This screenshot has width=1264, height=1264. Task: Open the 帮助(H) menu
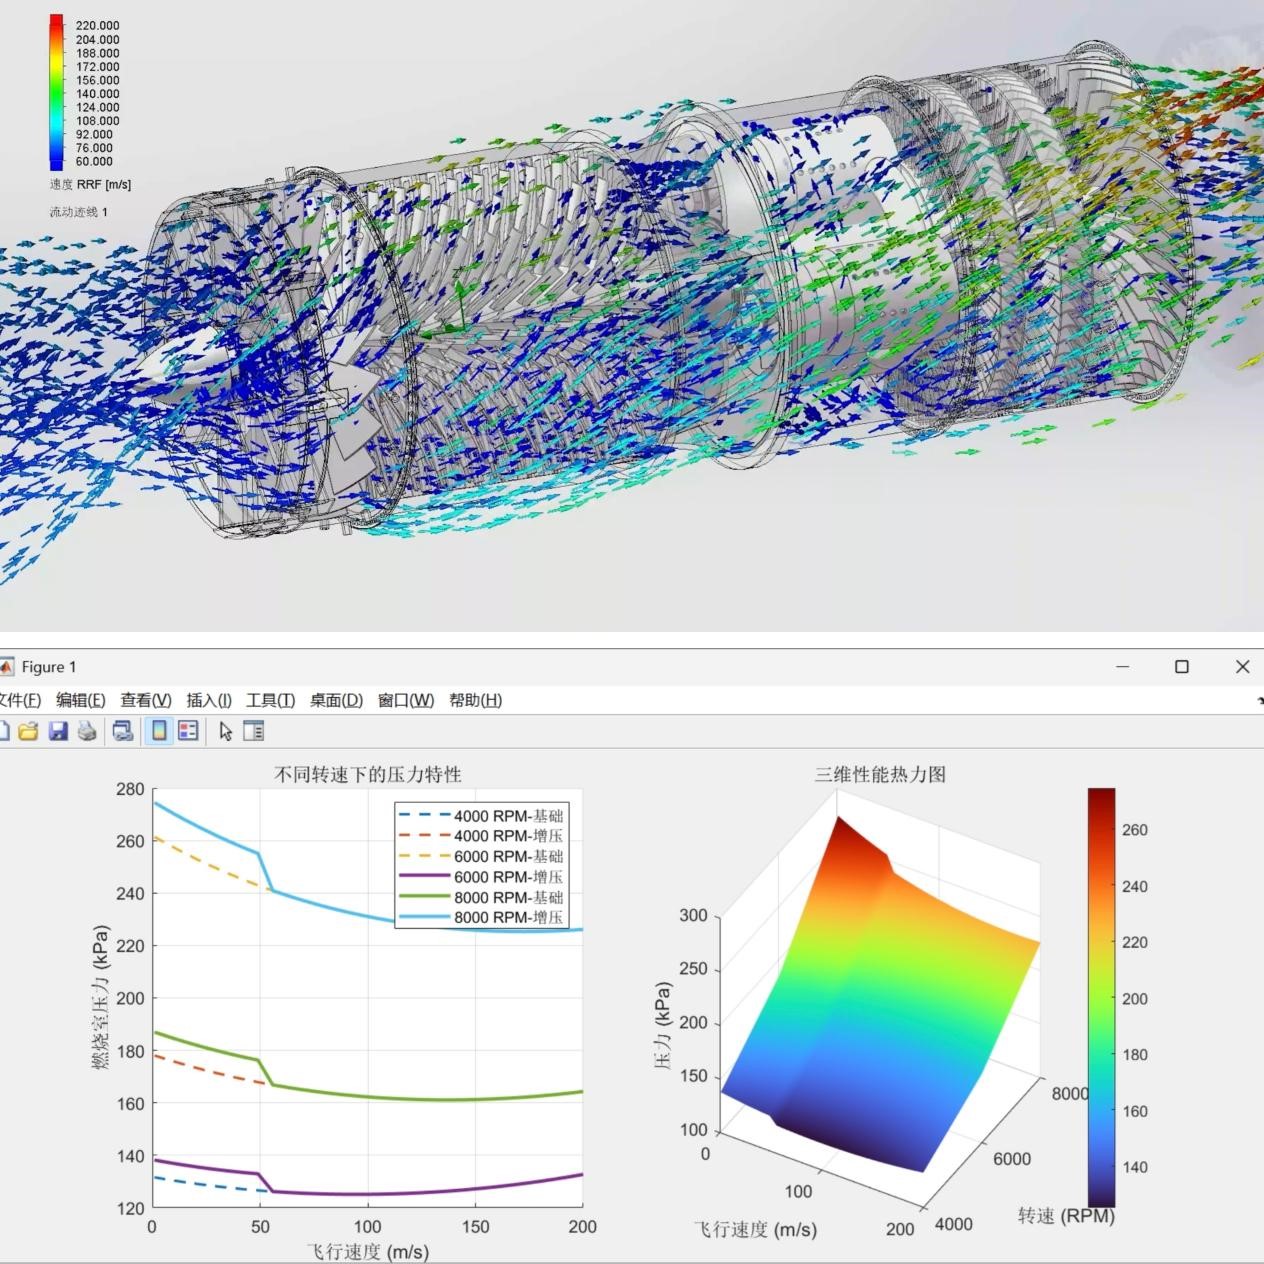(x=475, y=700)
